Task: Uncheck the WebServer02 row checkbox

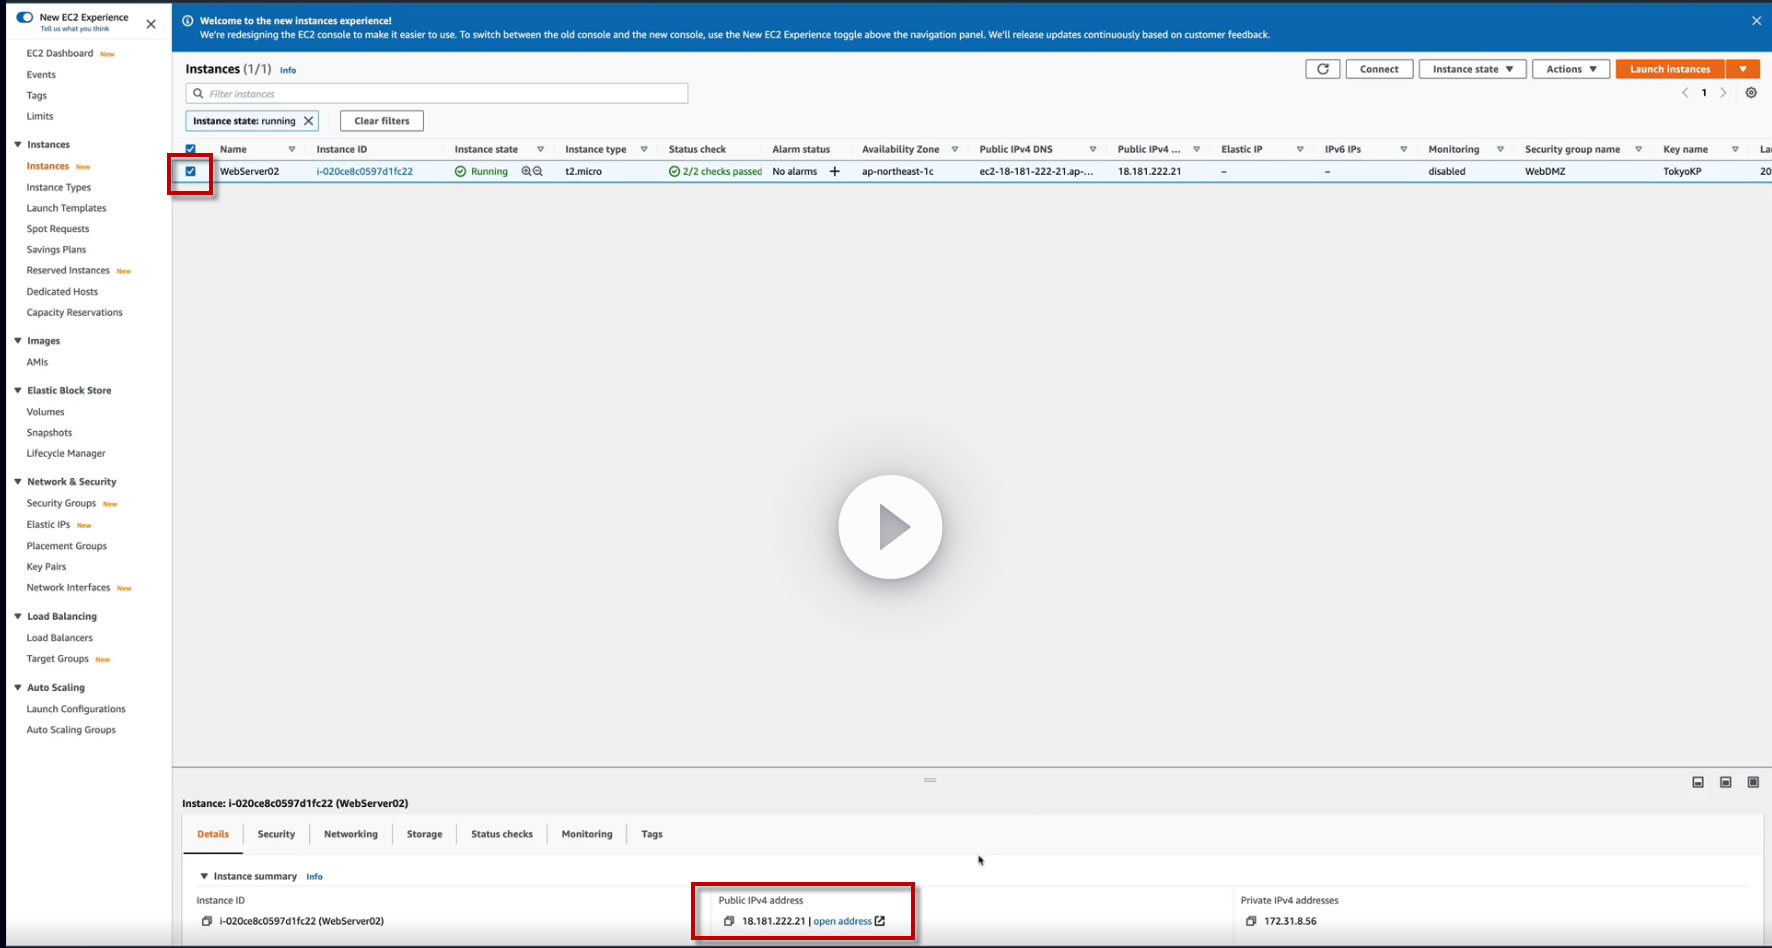Action: click(x=191, y=171)
